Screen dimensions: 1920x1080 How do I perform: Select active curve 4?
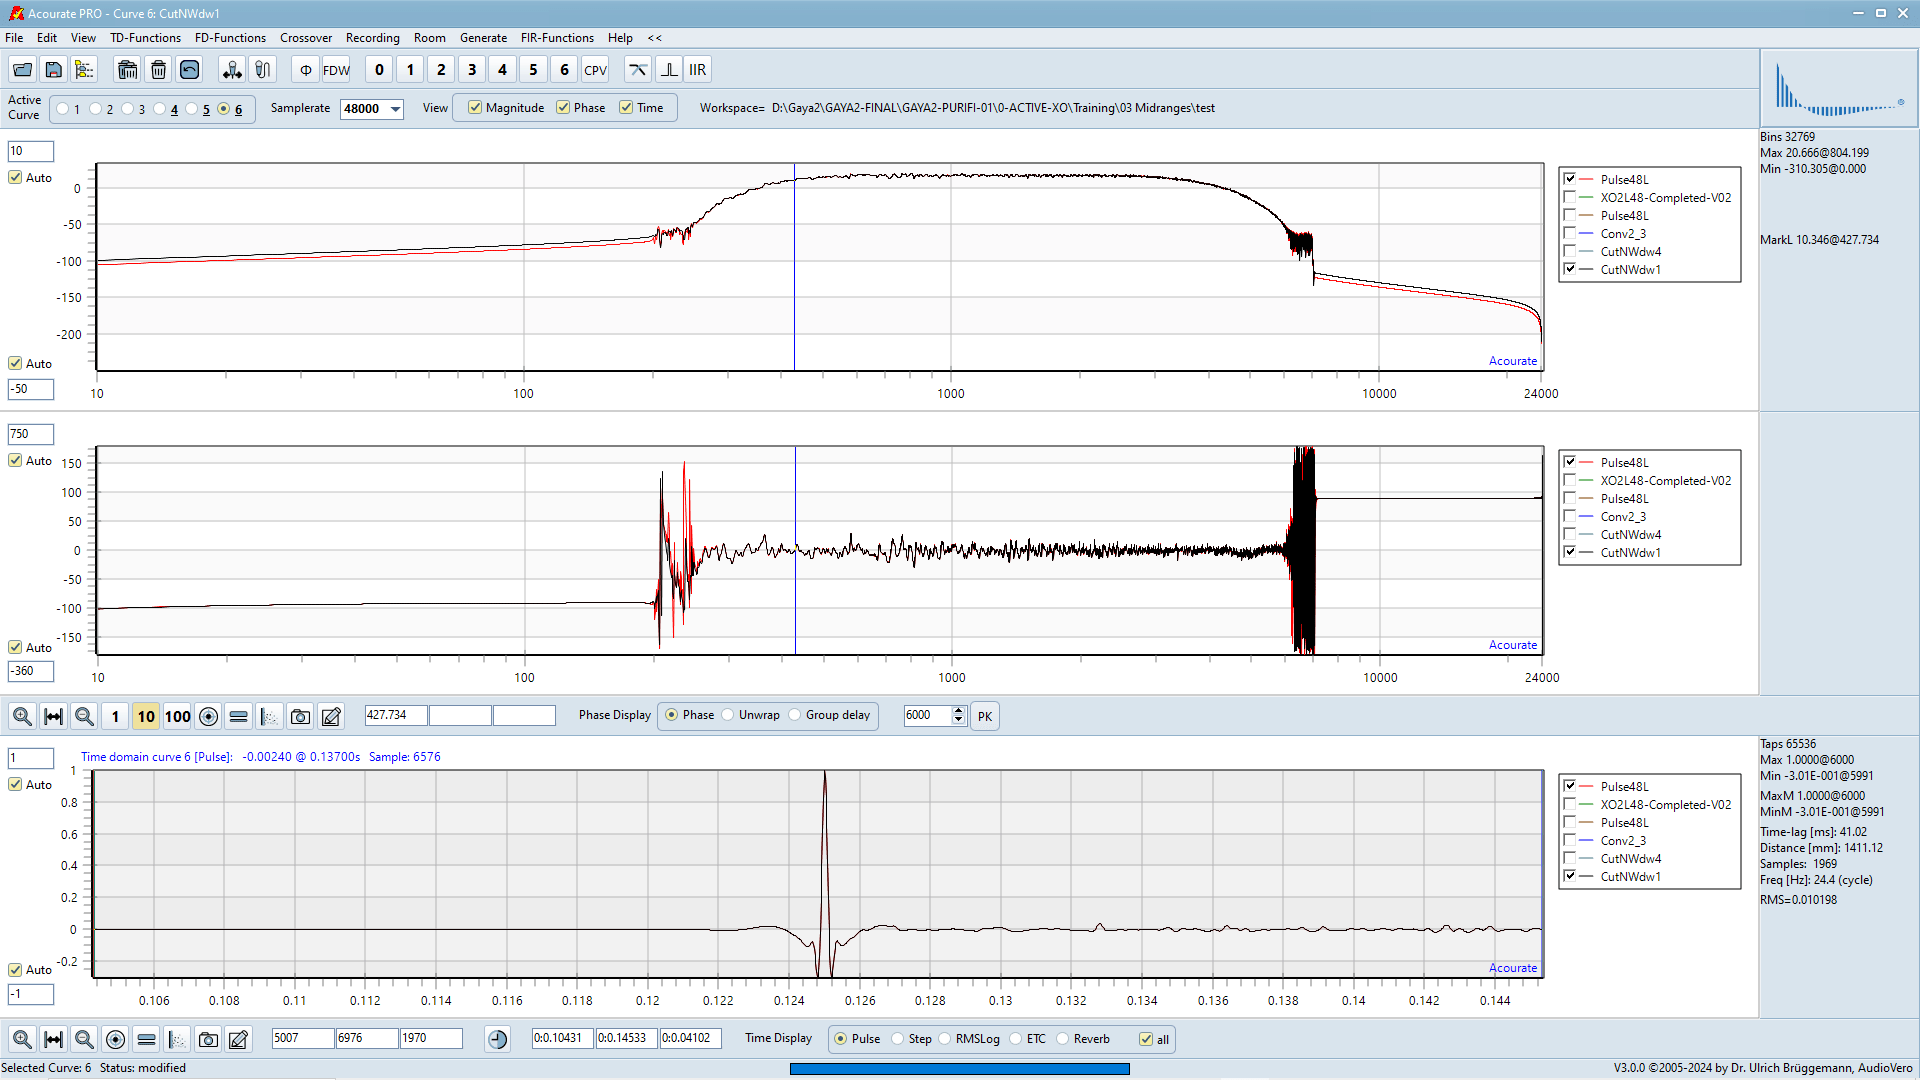160,109
